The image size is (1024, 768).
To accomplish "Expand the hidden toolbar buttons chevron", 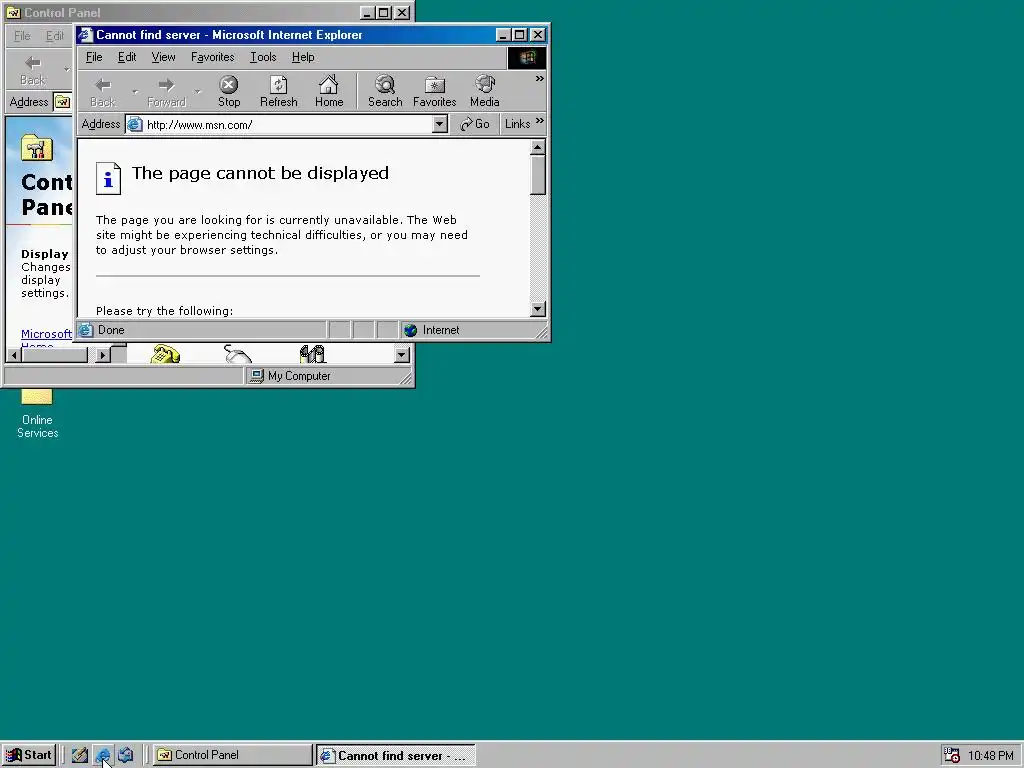I will pyautogui.click(x=539, y=79).
